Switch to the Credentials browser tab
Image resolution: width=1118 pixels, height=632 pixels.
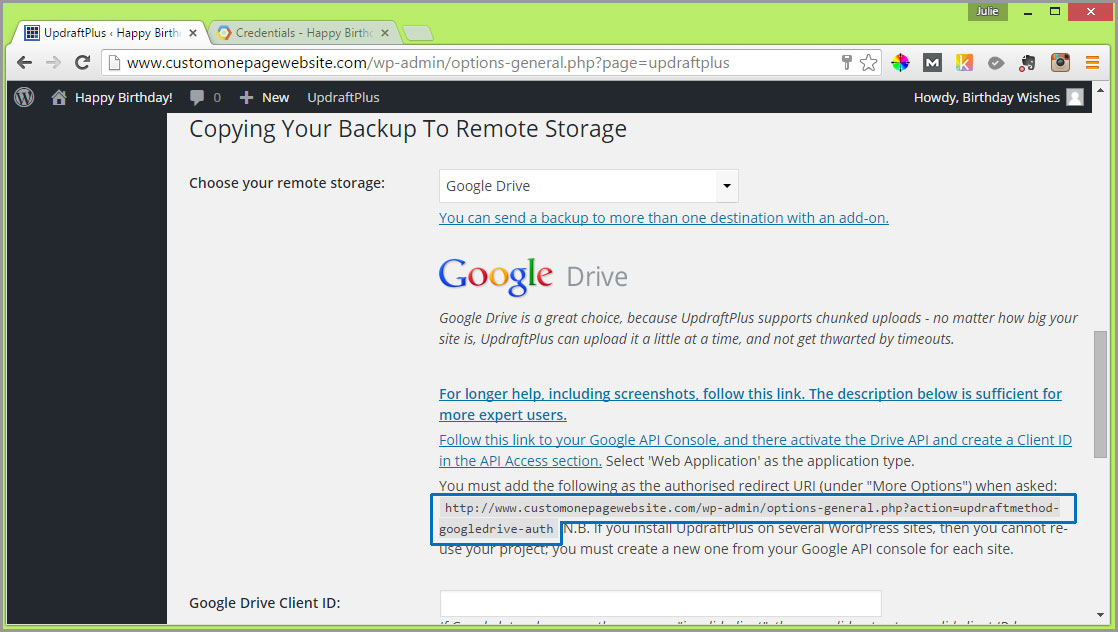(304, 33)
